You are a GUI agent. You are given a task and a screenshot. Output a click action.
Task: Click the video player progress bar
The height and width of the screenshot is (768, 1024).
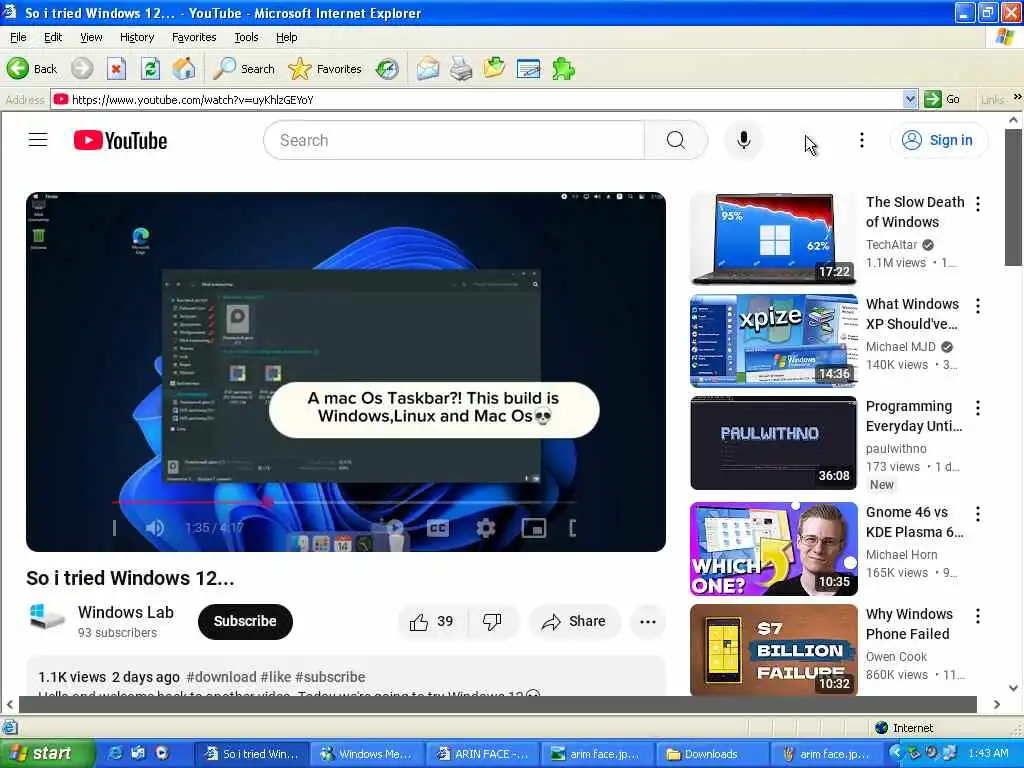[344, 502]
